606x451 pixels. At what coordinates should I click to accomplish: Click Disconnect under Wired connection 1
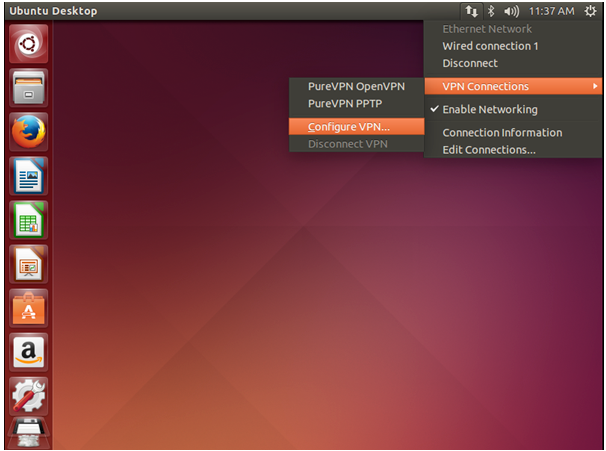[x=514, y=63]
